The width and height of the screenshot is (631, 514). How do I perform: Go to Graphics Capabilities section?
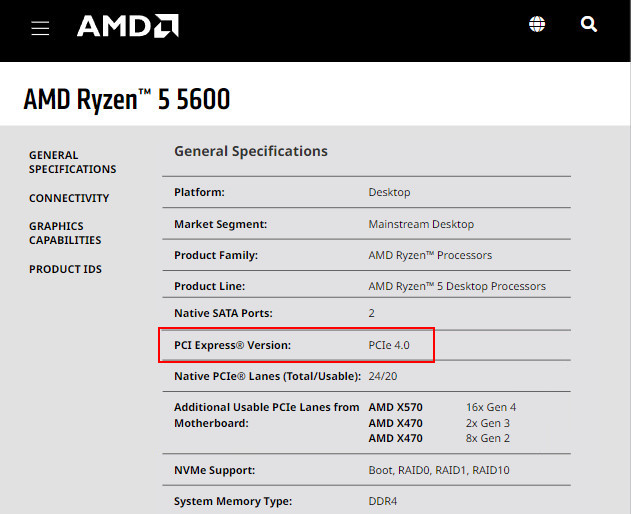(x=65, y=233)
